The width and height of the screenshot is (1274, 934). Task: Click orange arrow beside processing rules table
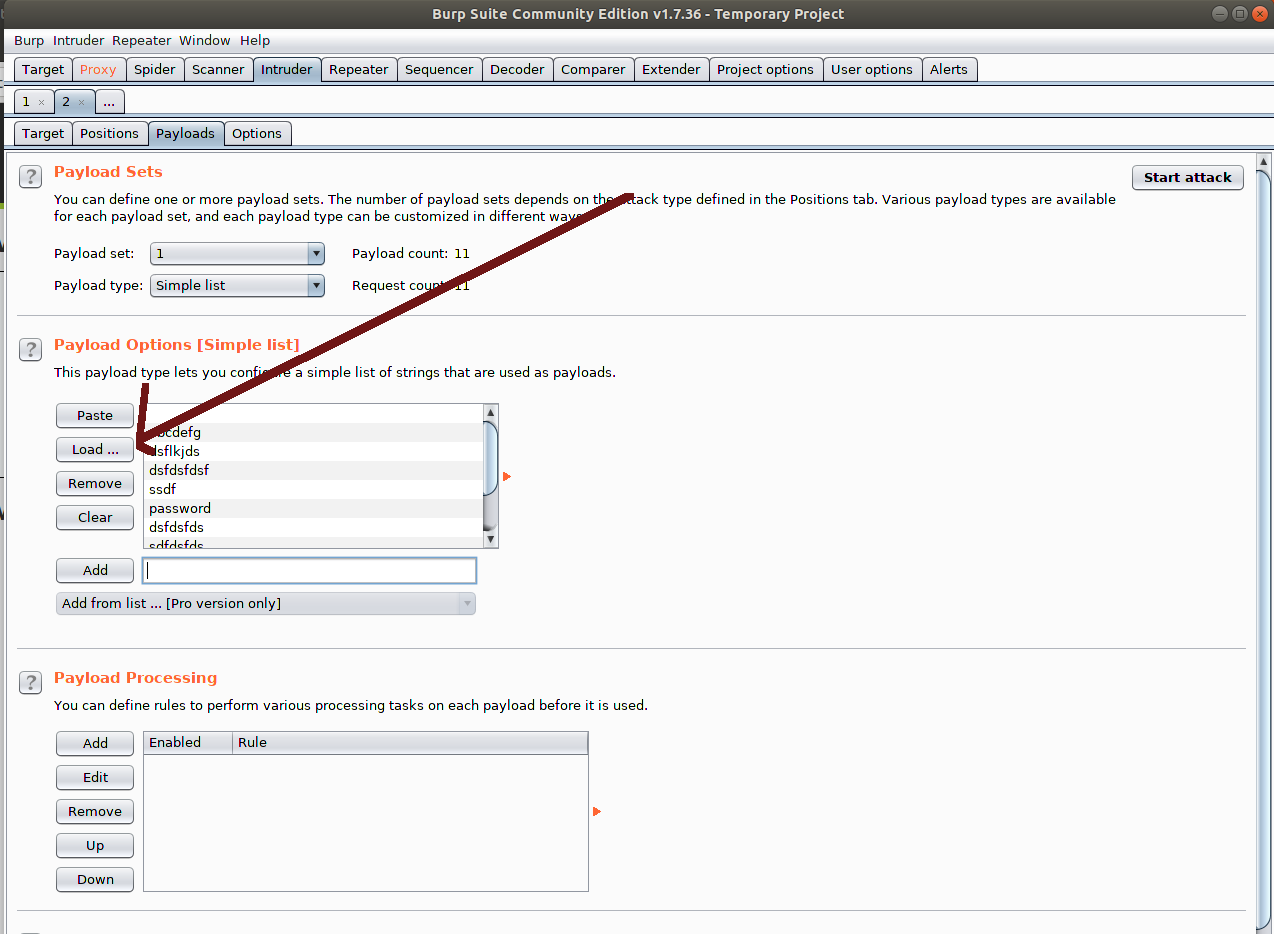point(597,811)
